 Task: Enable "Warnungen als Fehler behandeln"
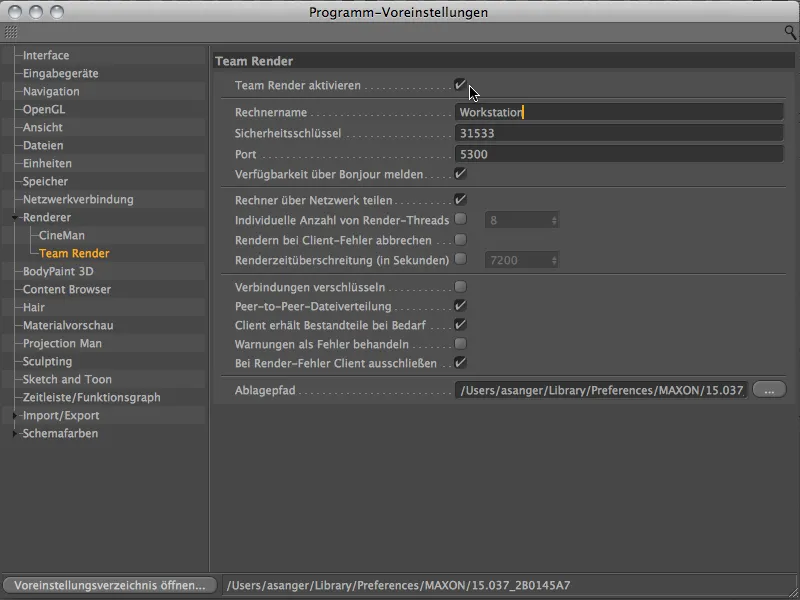click(460, 343)
